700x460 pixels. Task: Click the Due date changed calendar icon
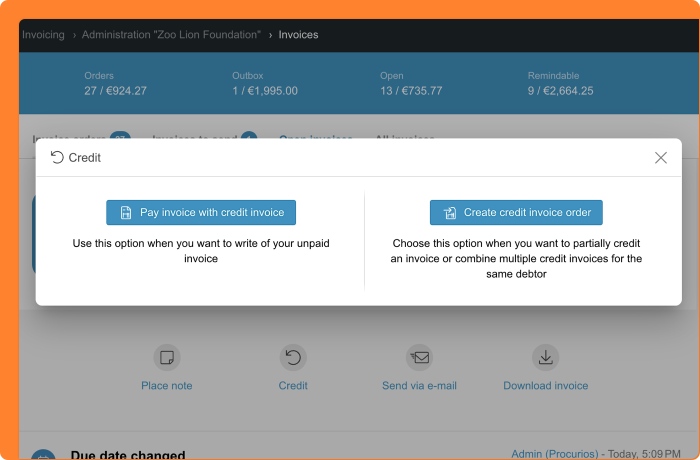pos(43,455)
